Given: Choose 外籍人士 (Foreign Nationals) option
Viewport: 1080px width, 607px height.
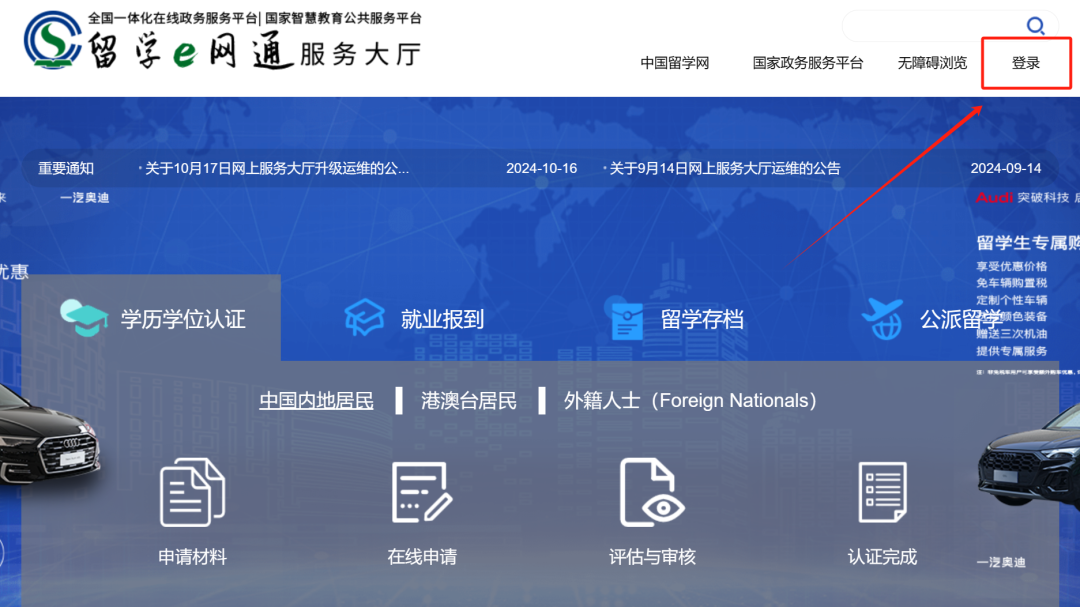Looking at the screenshot, I should click(690, 401).
